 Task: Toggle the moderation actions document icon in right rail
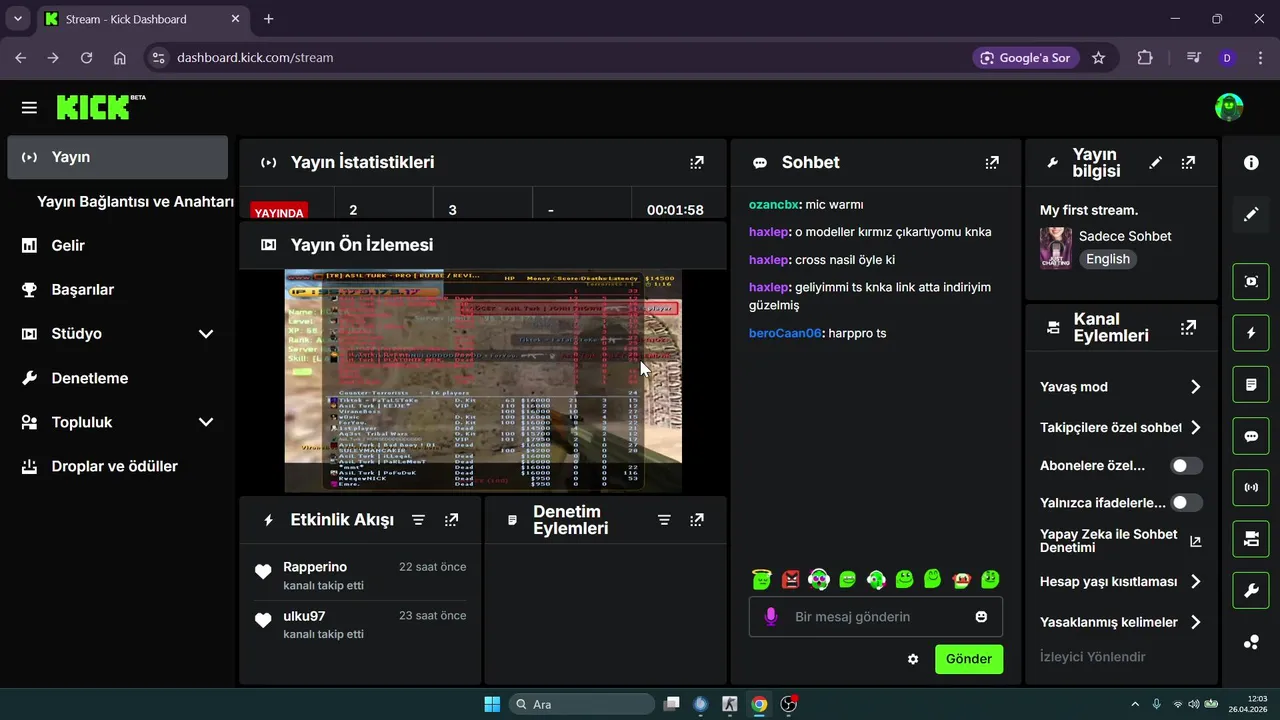click(1251, 385)
